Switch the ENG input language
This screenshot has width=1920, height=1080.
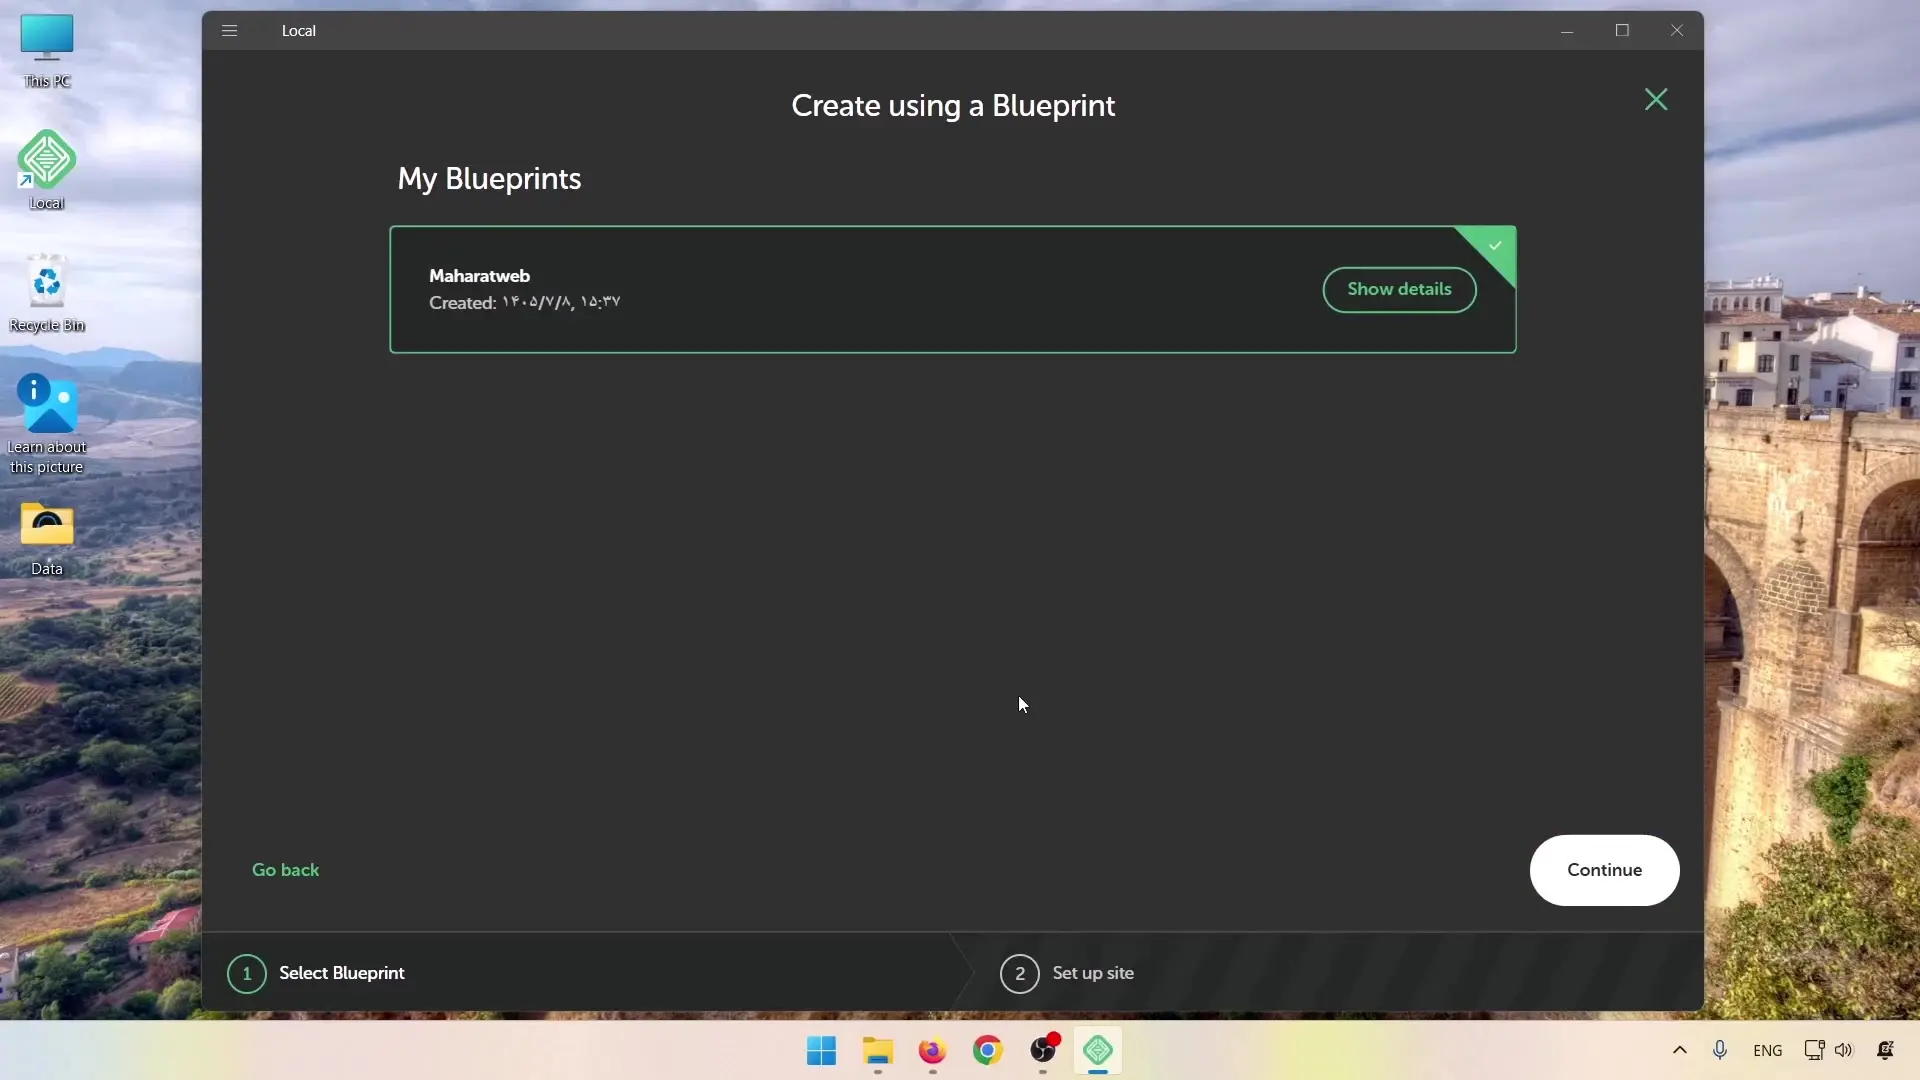(1767, 1050)
